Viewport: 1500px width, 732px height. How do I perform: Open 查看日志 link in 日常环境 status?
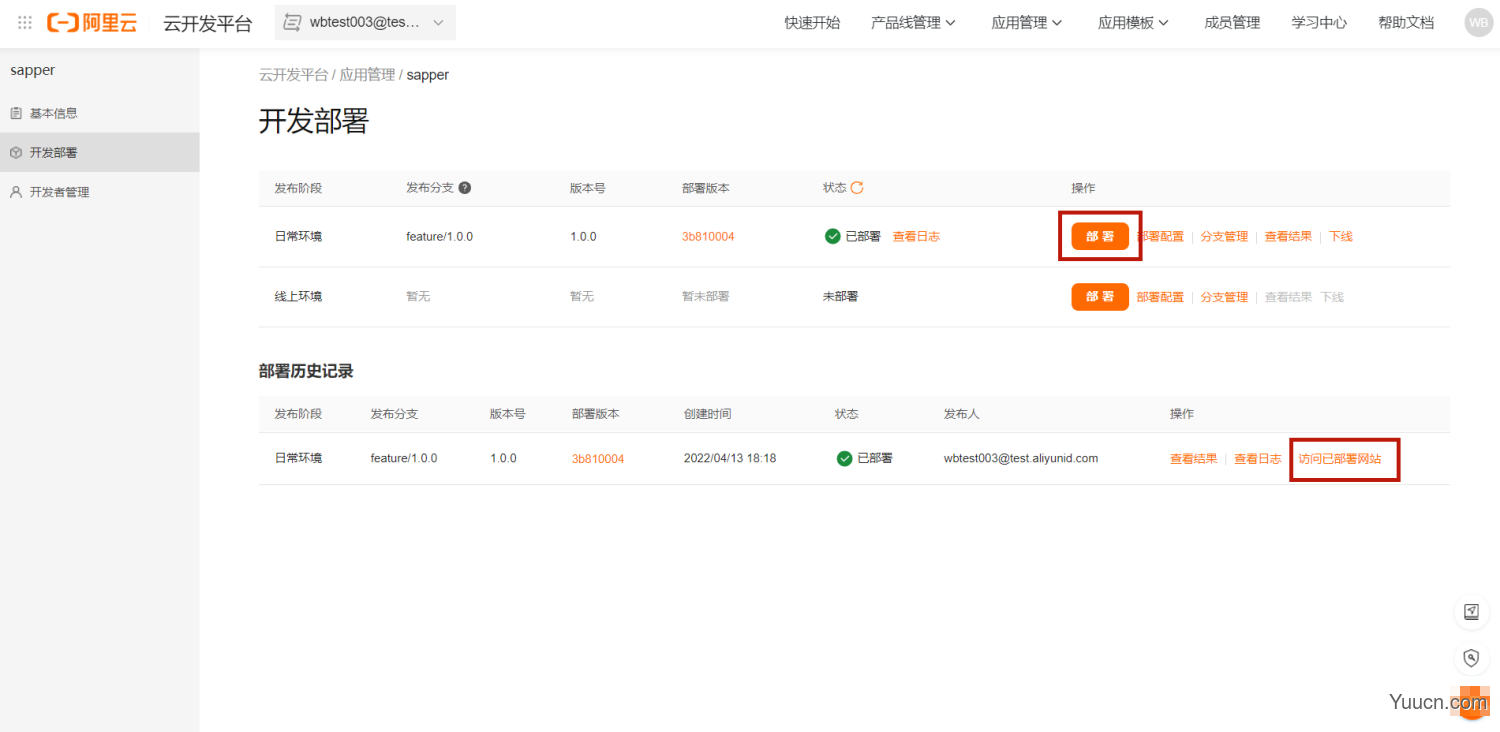916,237
